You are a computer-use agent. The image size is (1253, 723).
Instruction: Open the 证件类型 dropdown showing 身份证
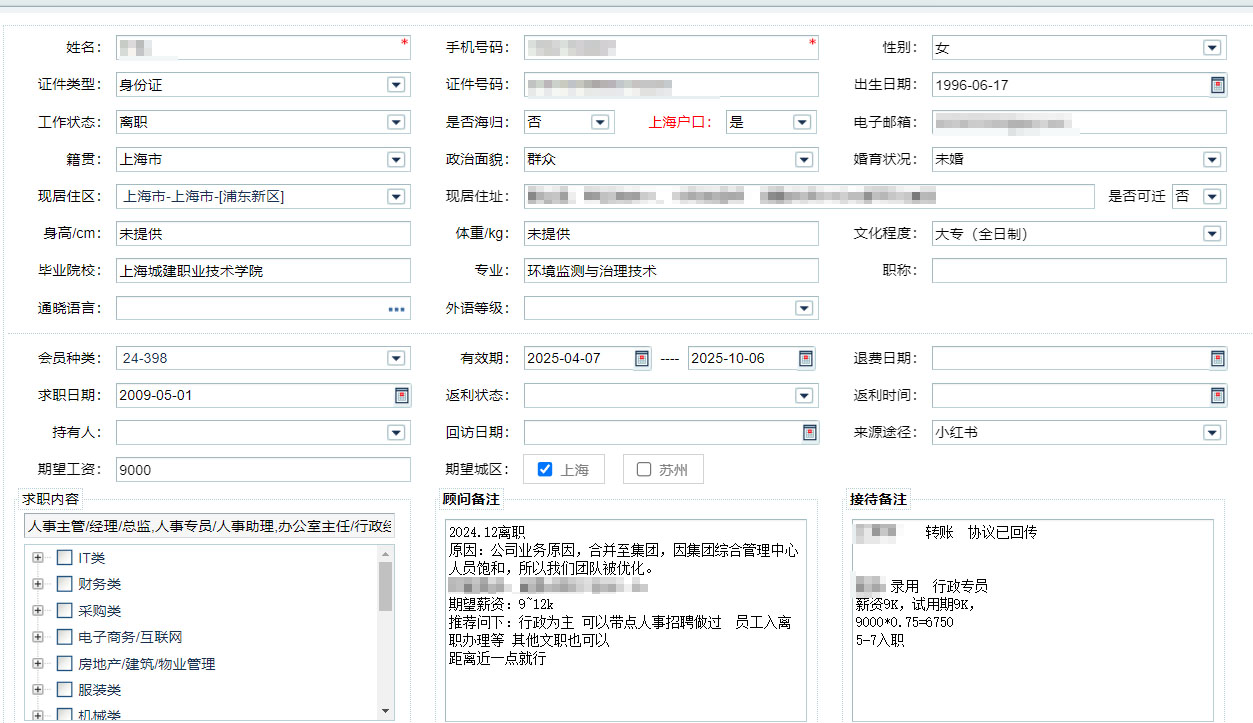(x=397, y=85)
